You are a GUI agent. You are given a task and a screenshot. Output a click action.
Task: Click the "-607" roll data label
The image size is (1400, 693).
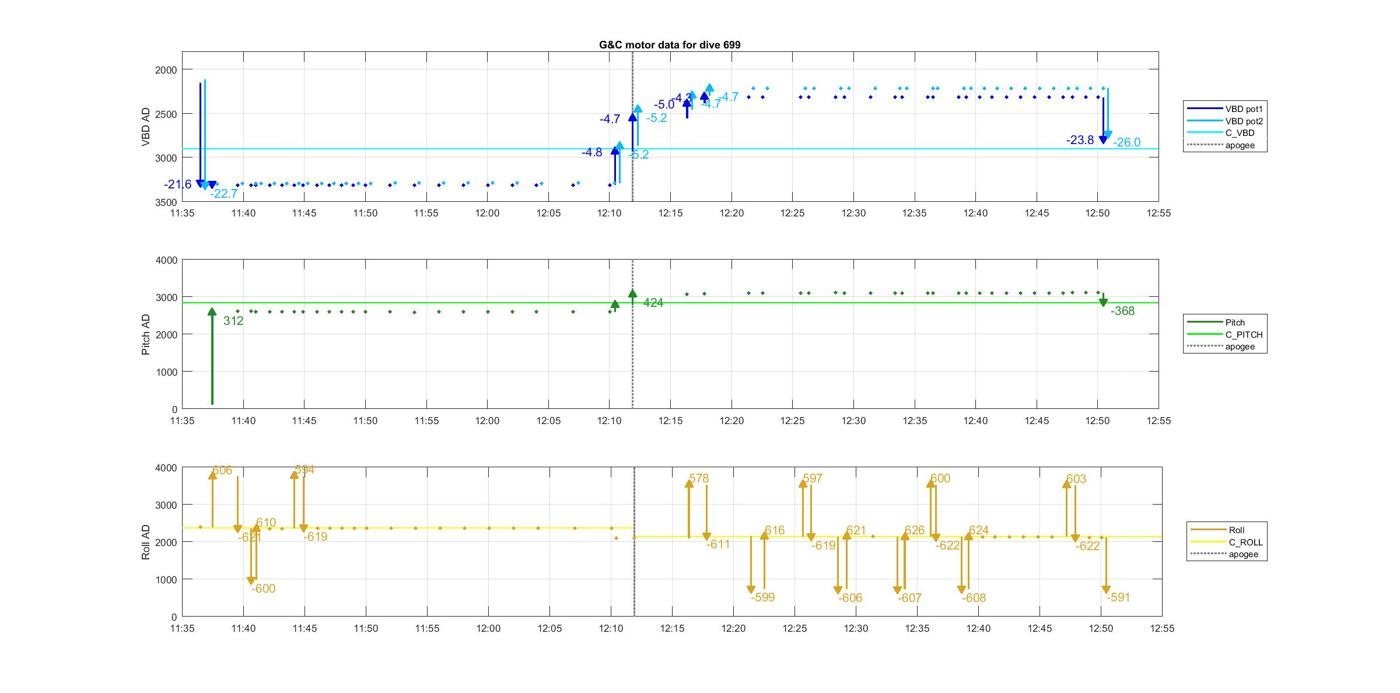[909, 598]
